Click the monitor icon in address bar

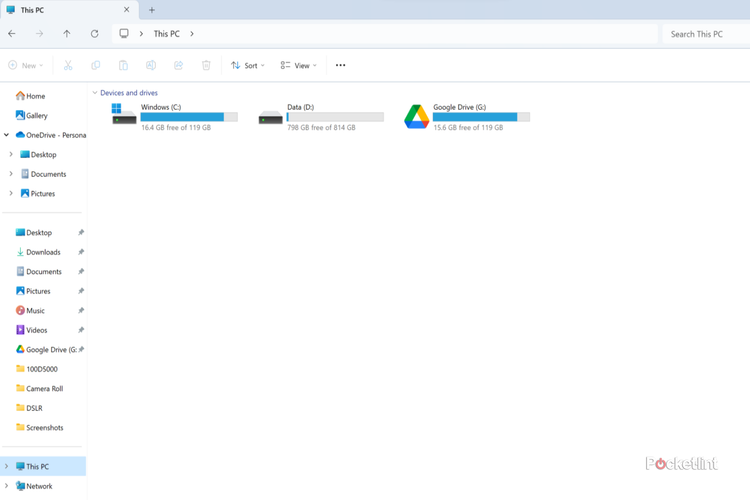click(124, 33)
